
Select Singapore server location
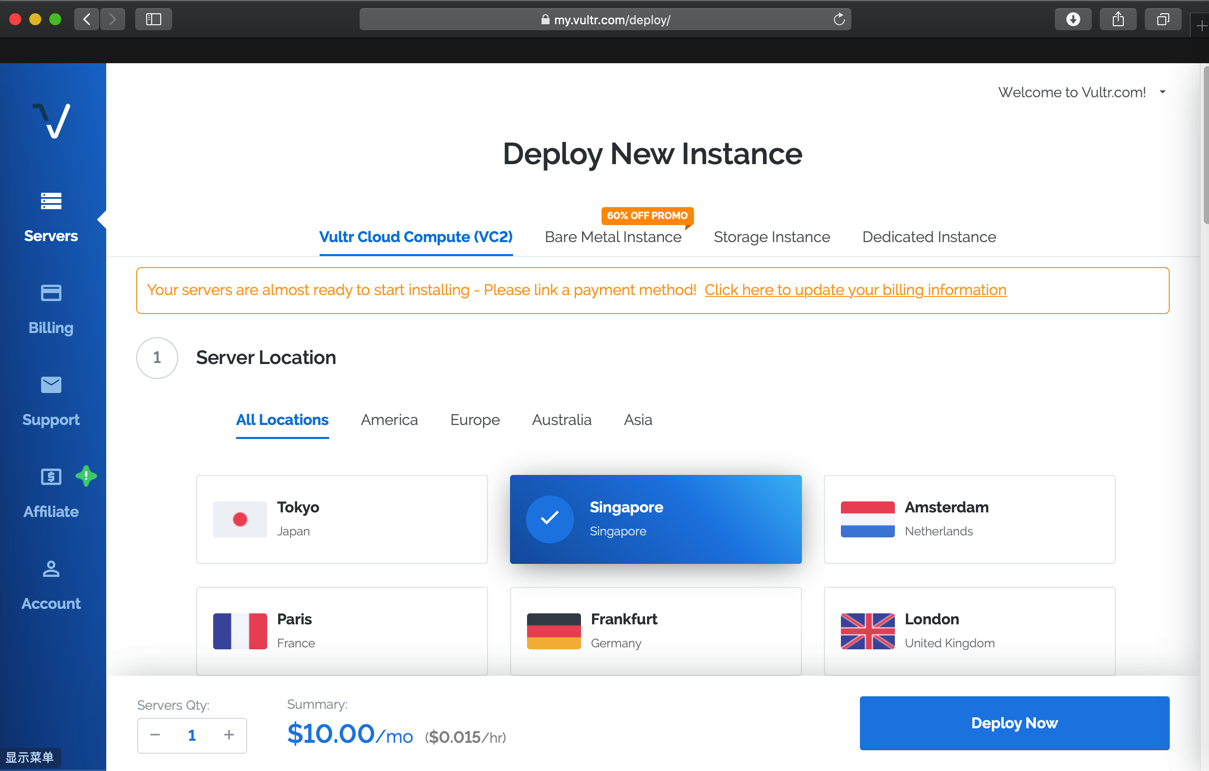pos(656,519)
